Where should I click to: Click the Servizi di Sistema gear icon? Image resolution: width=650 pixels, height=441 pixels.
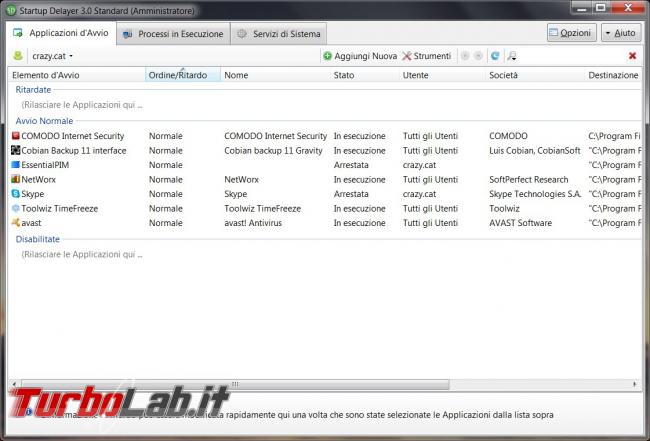[242, 34]
